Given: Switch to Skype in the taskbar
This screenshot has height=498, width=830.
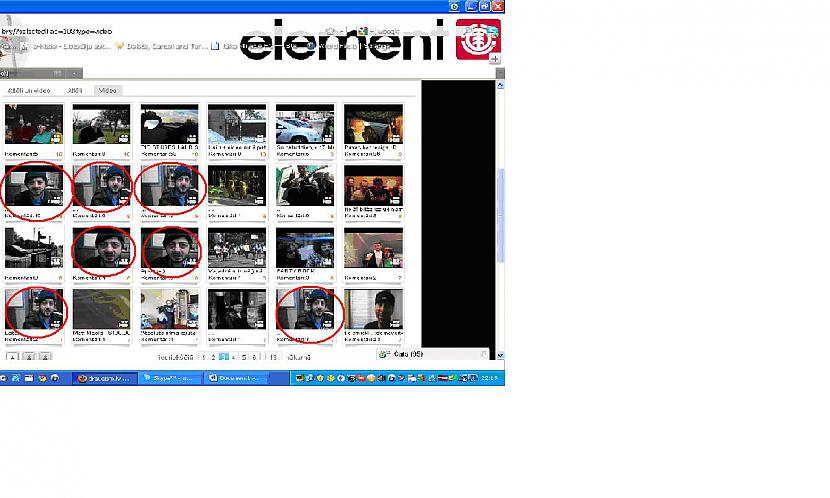Looking at the screenshot, I should click(x=171, y=378).
